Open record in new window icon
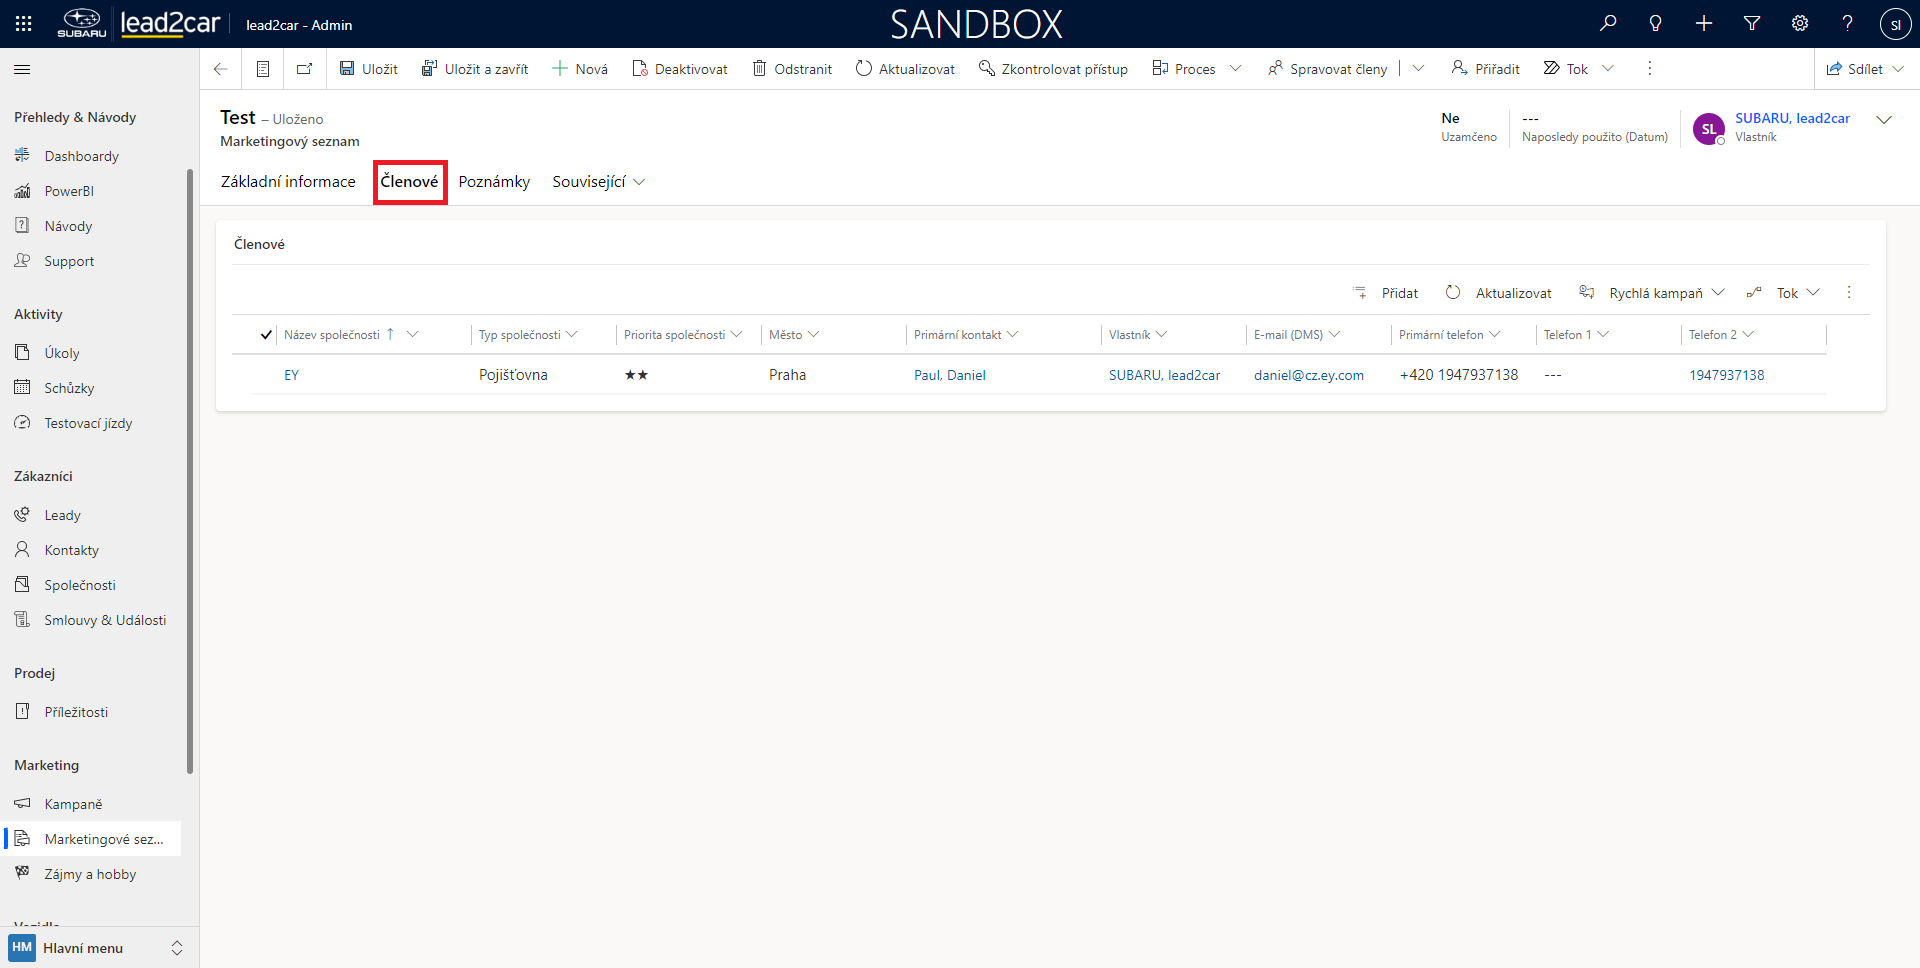This screenshot has width=1920, height=968. click(x=305, y=69)
